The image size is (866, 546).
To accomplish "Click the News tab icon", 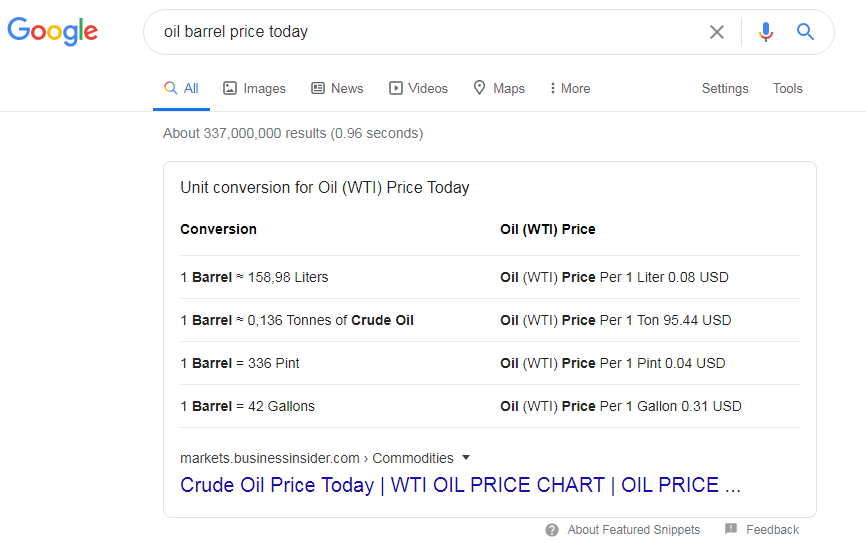I will (x=318, y=88).
